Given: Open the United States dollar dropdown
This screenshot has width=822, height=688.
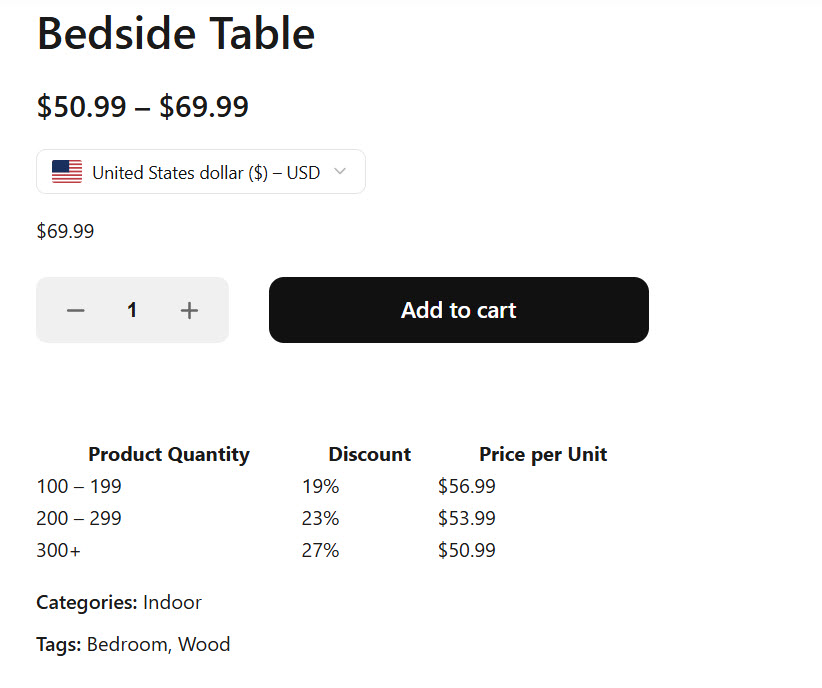Looking at the screenshot, I should click(x=200, y=171).
